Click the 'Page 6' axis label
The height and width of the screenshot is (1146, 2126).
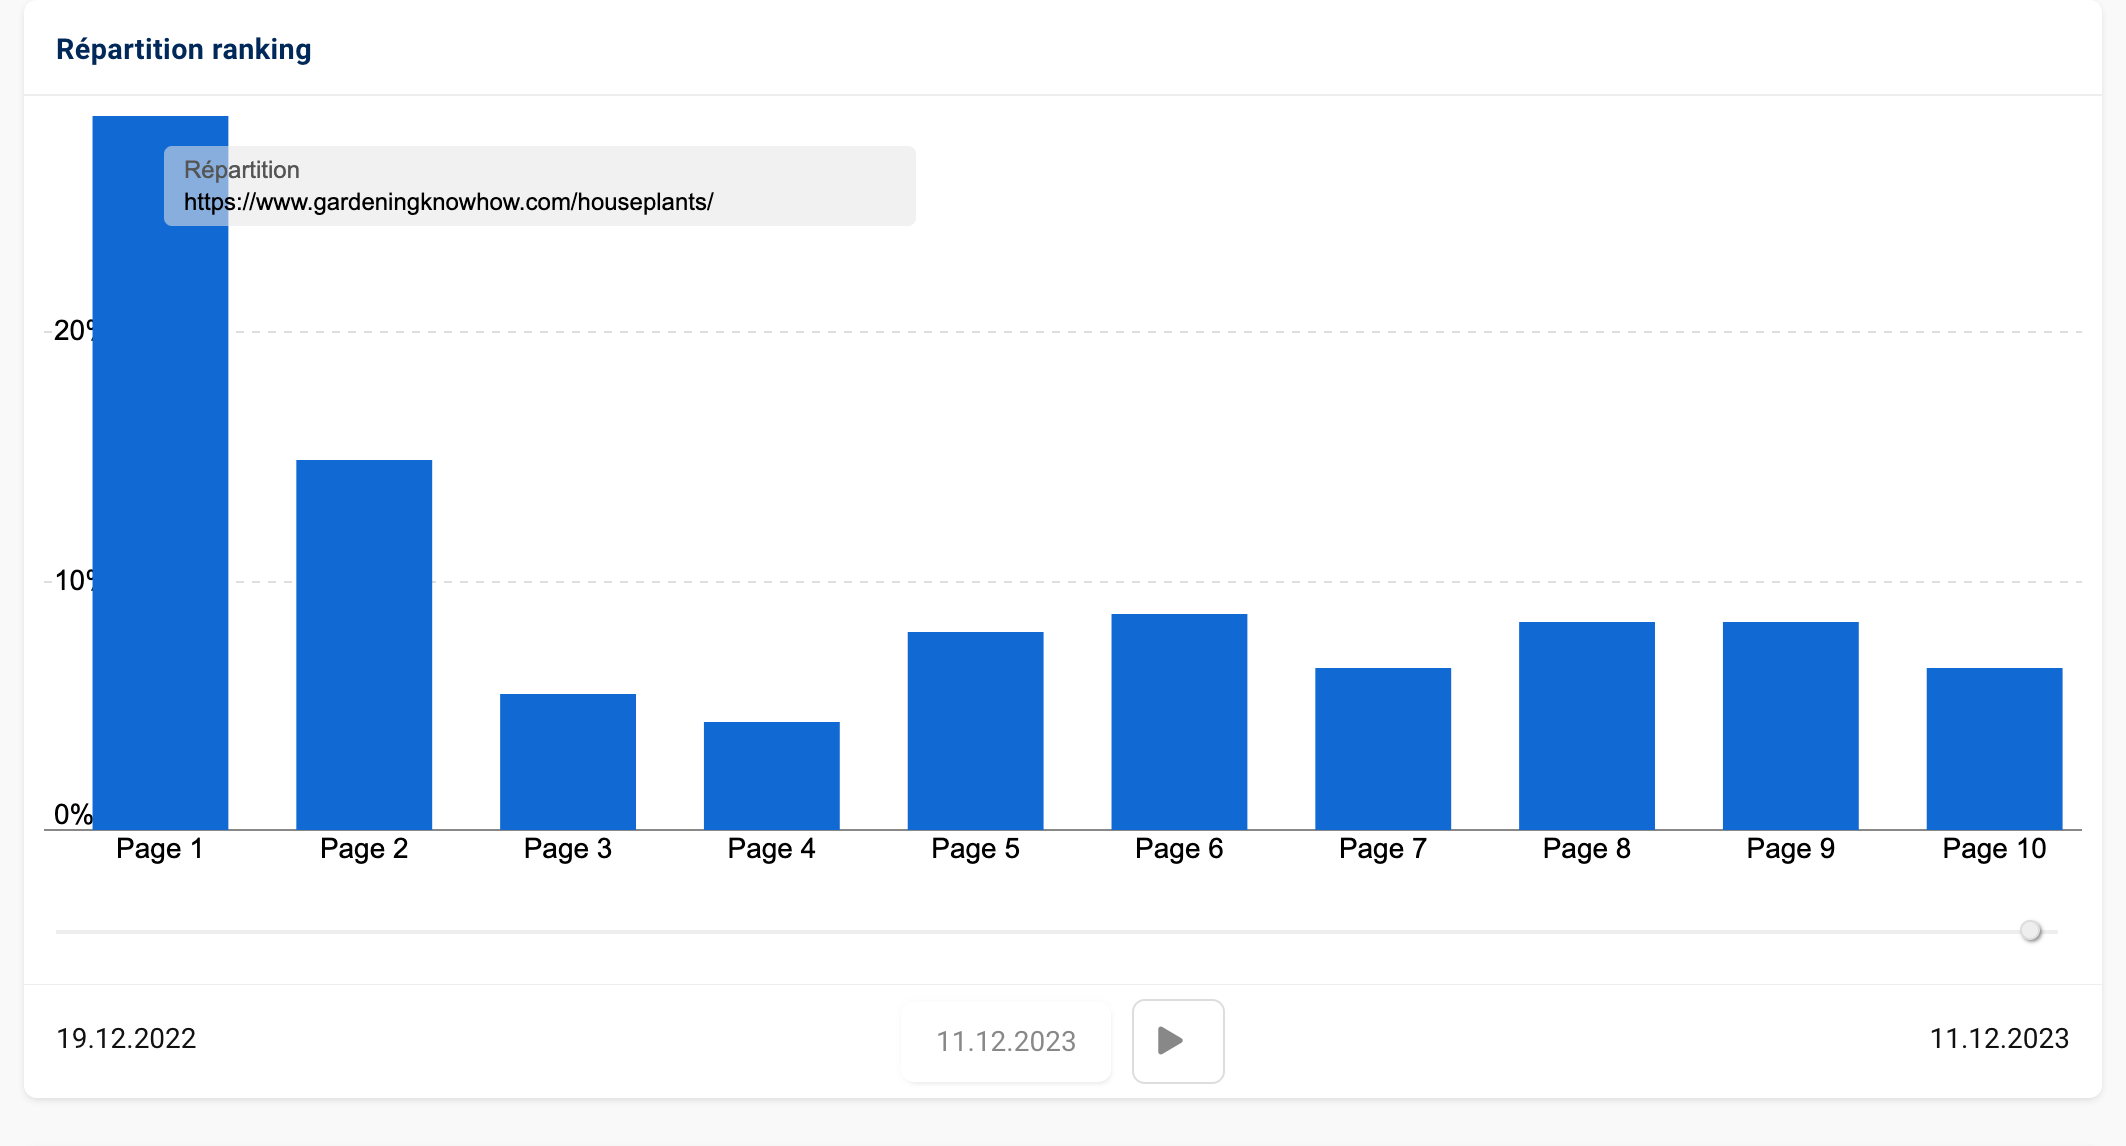[1179, 849]
